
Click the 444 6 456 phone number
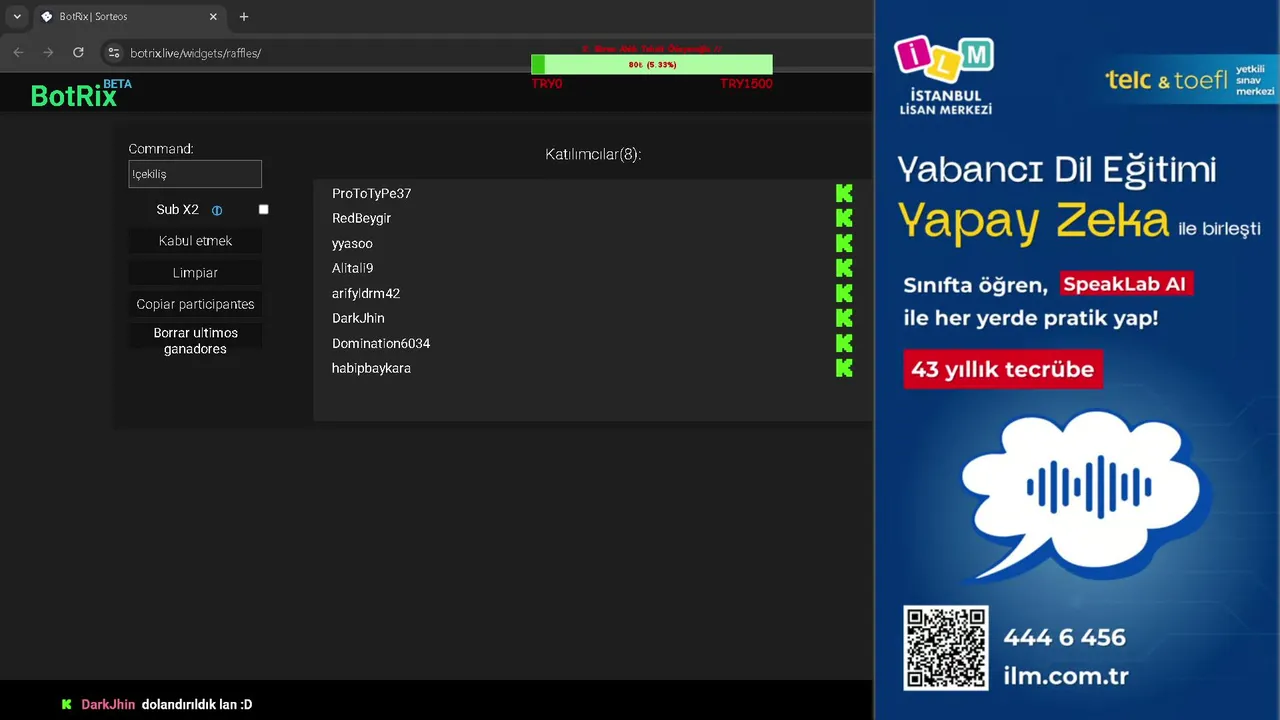click(1064, 637)
